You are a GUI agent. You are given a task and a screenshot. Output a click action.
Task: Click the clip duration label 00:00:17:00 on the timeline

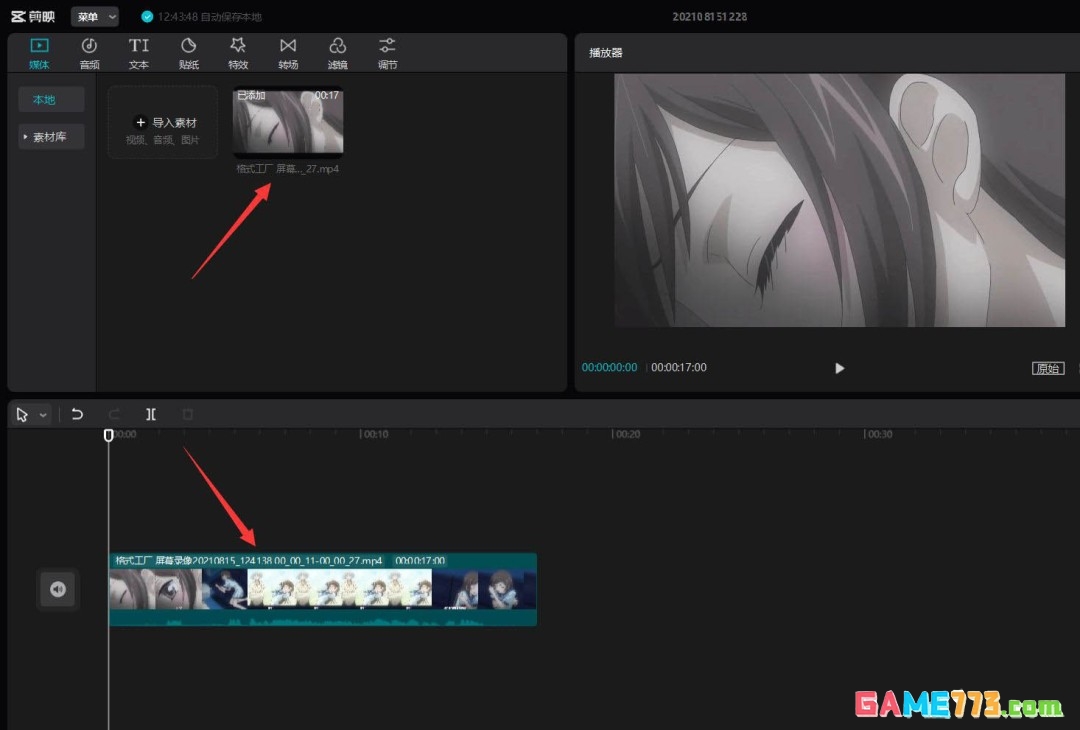click(x=420, y=561)
